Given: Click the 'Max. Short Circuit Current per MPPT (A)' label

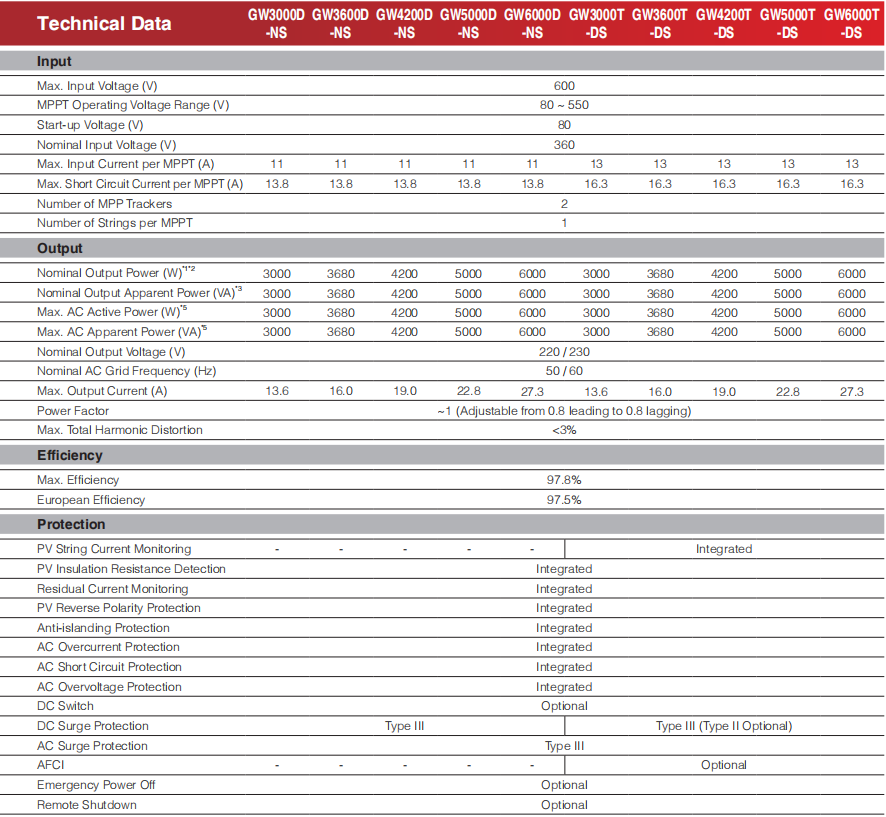Looking at the screenshot, I should (x=140, y=184).
